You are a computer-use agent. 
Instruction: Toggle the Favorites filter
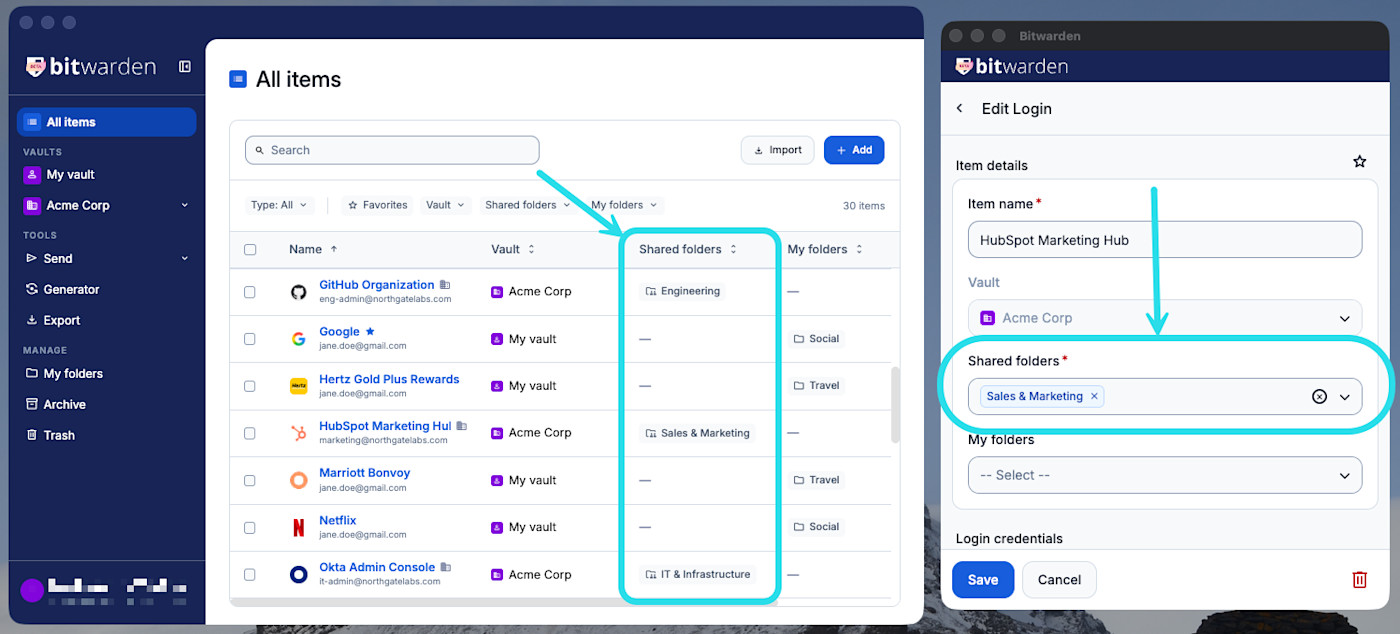point(377,205)
